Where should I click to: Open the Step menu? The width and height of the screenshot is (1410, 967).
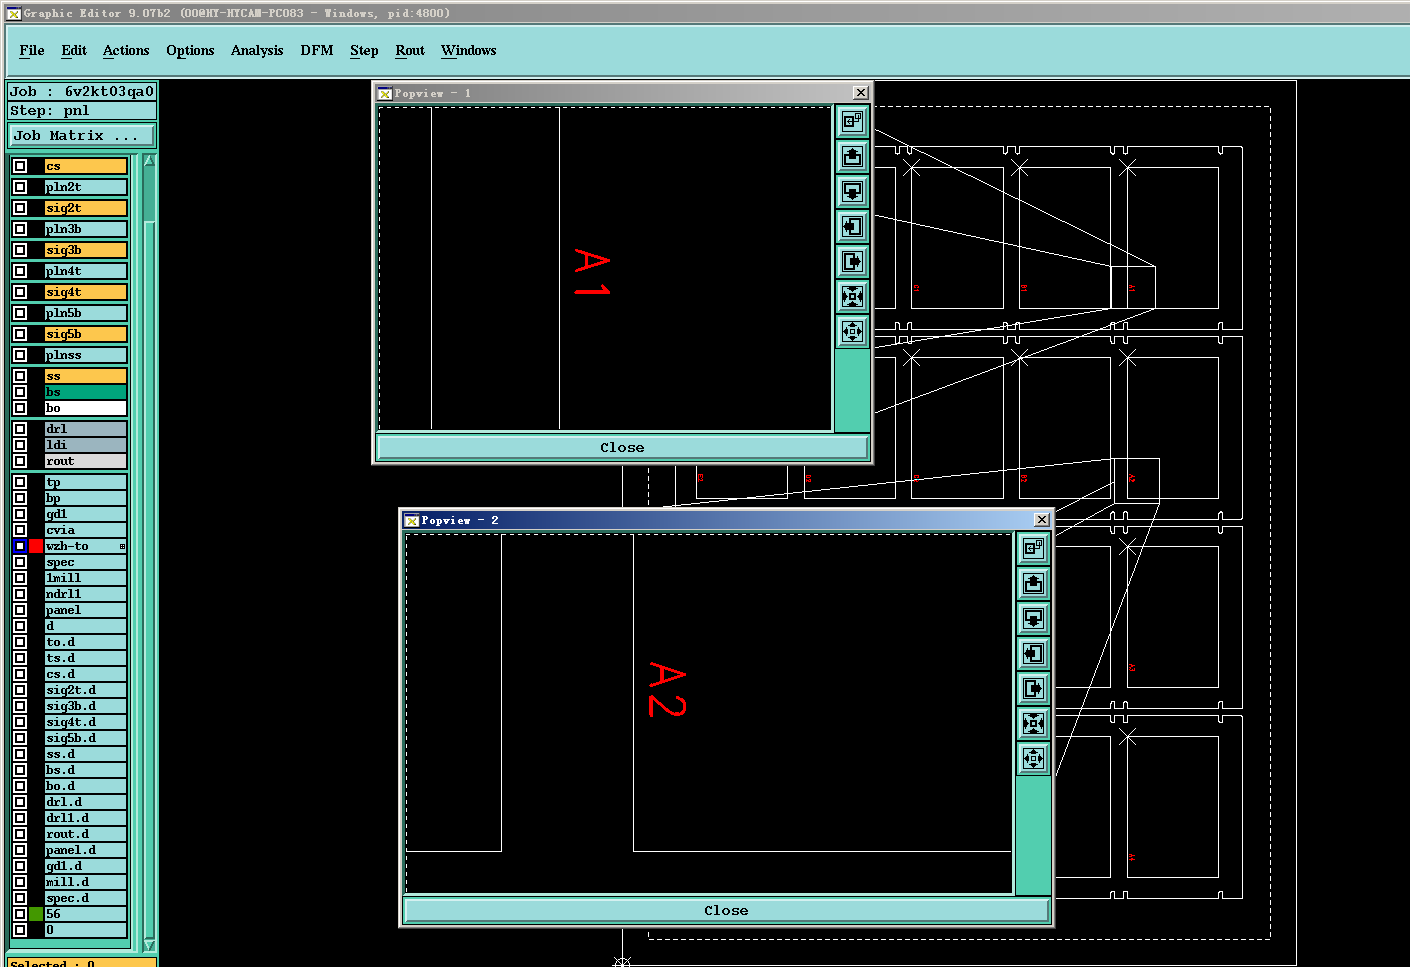tap(364, 51)
